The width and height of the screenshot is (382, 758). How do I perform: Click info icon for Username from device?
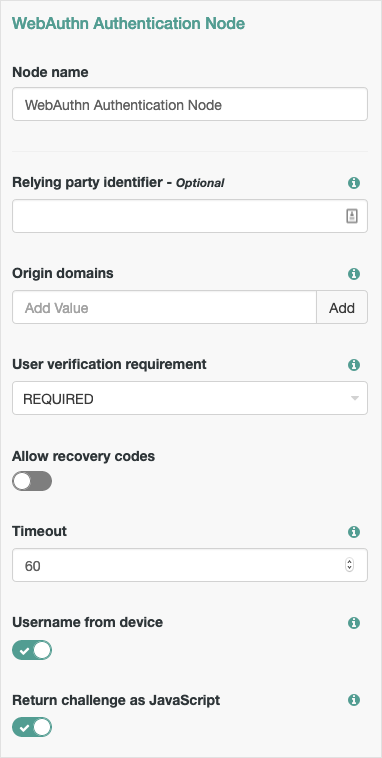click(354, 623)
